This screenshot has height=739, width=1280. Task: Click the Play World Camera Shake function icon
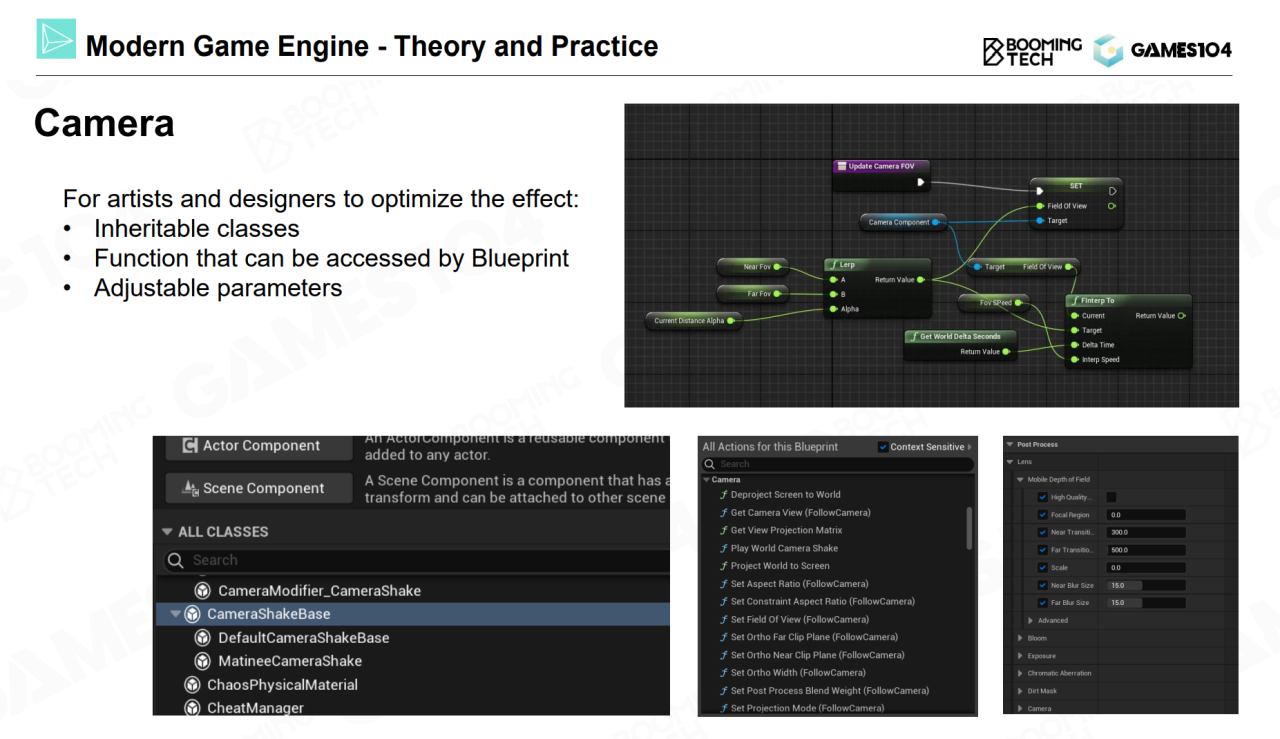point(724,548)
